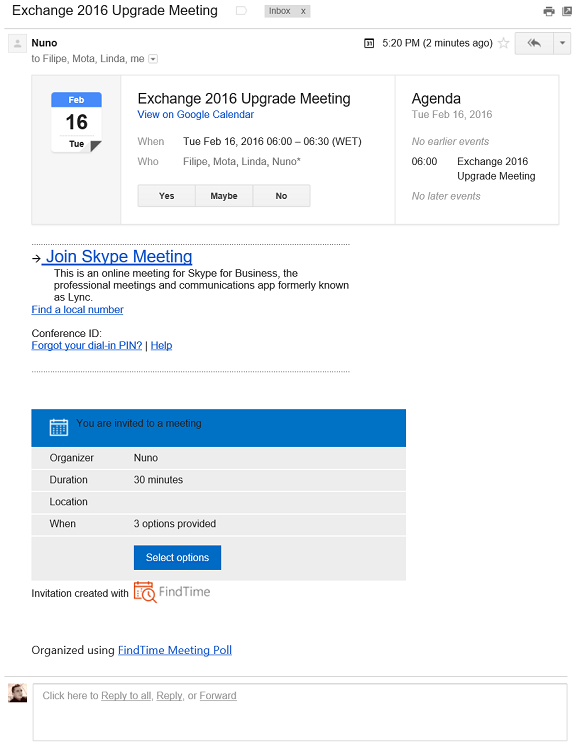Click the 'Tue Feb 16, 2016' agenda date
The height and width of the screenshot is (745, 575).
(452, 115)
